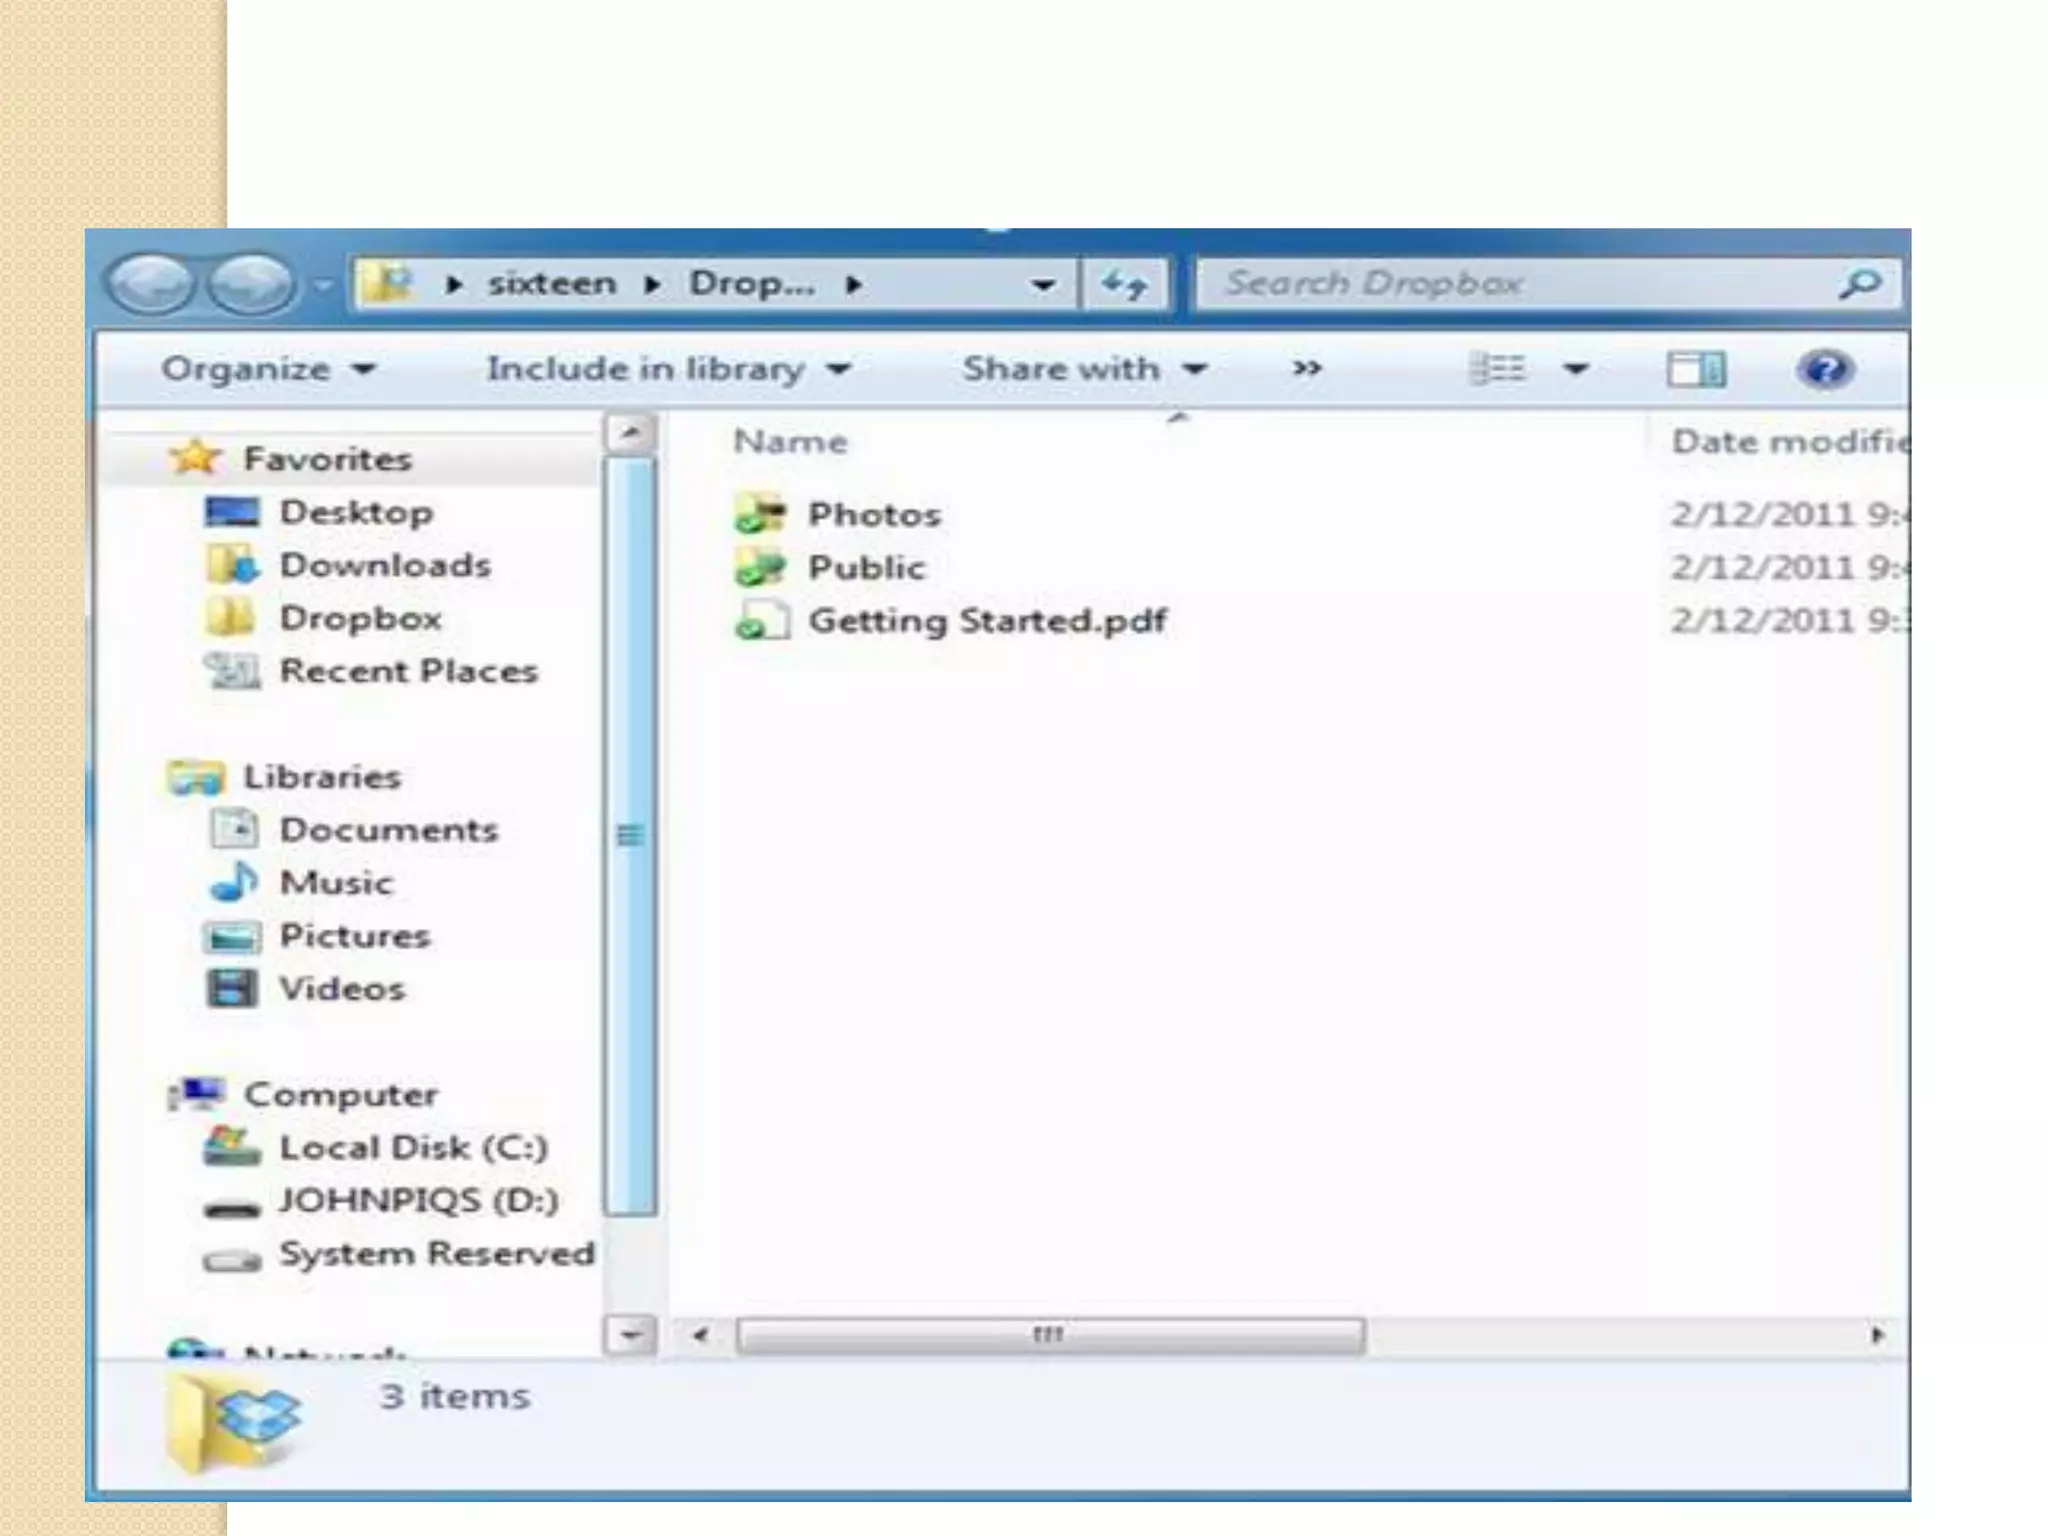Click the horizontal scrollbar thumb in file list
The image size is (2048, 1536).
(x=1050, y=1335)
